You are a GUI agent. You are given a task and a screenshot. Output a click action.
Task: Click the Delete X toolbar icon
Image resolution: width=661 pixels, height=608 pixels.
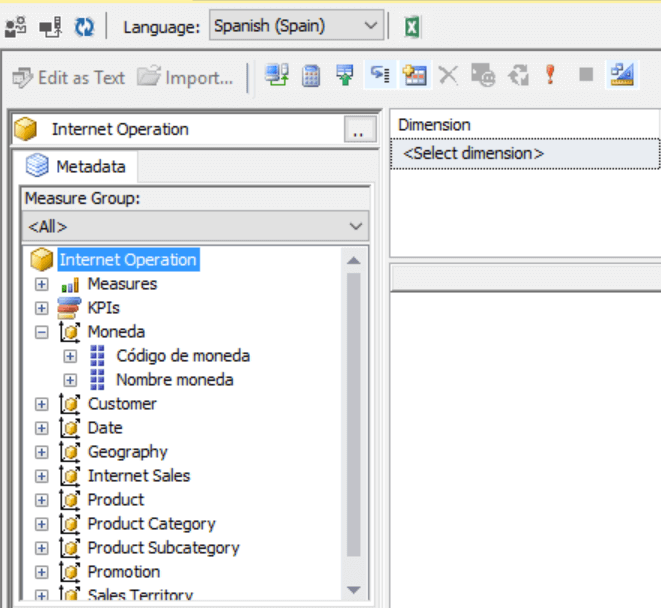448,75
